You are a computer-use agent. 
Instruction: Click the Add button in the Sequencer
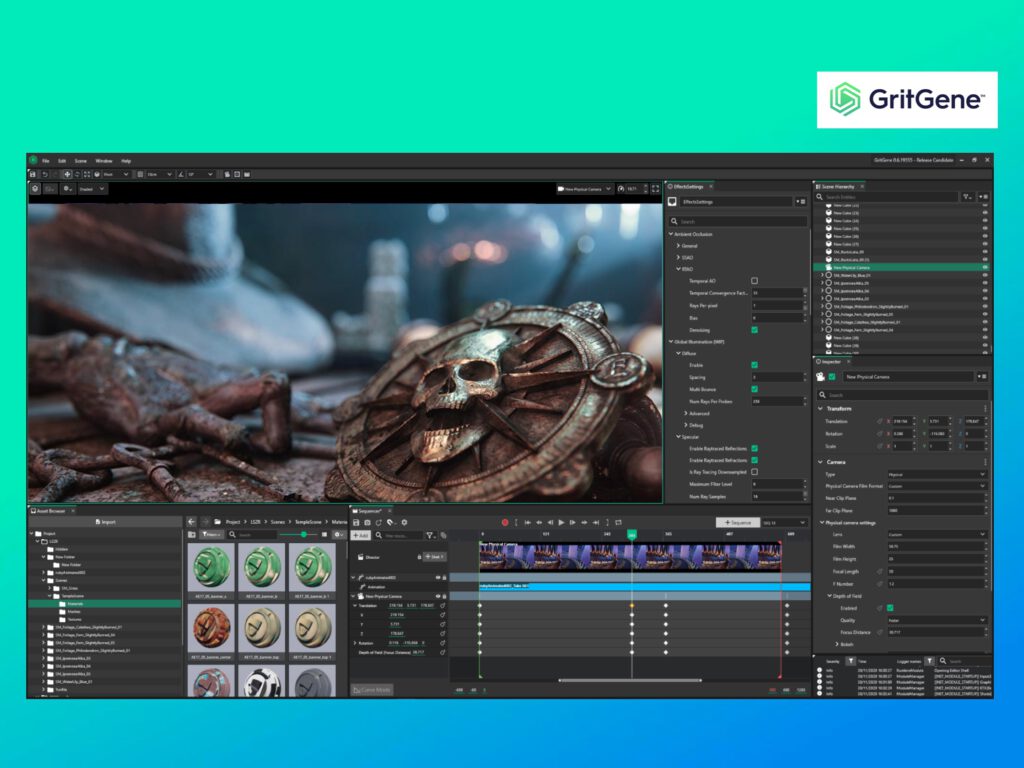click(x=360, y=536)
